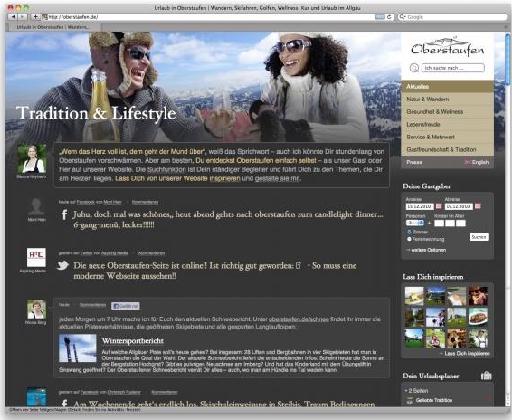Open the suitcase icon next to Dein Urlaubsplaner

[x=486, y=376]
